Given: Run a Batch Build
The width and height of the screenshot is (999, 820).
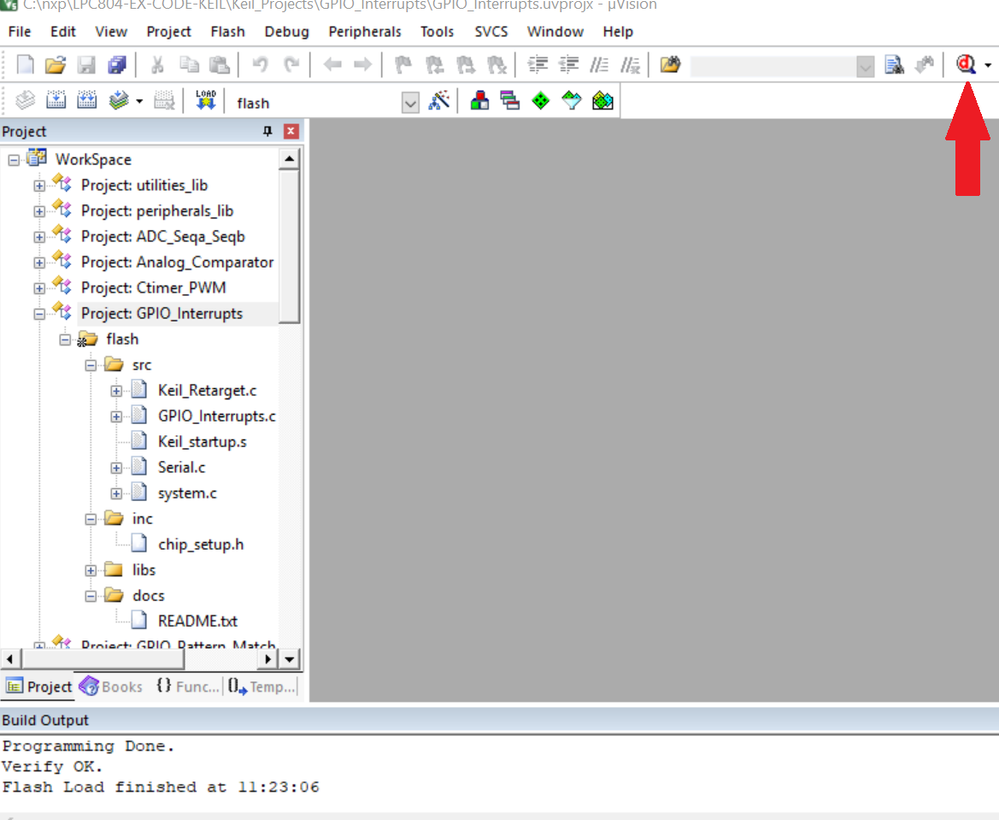Looking at the screenshot, I should click(119, 101).
